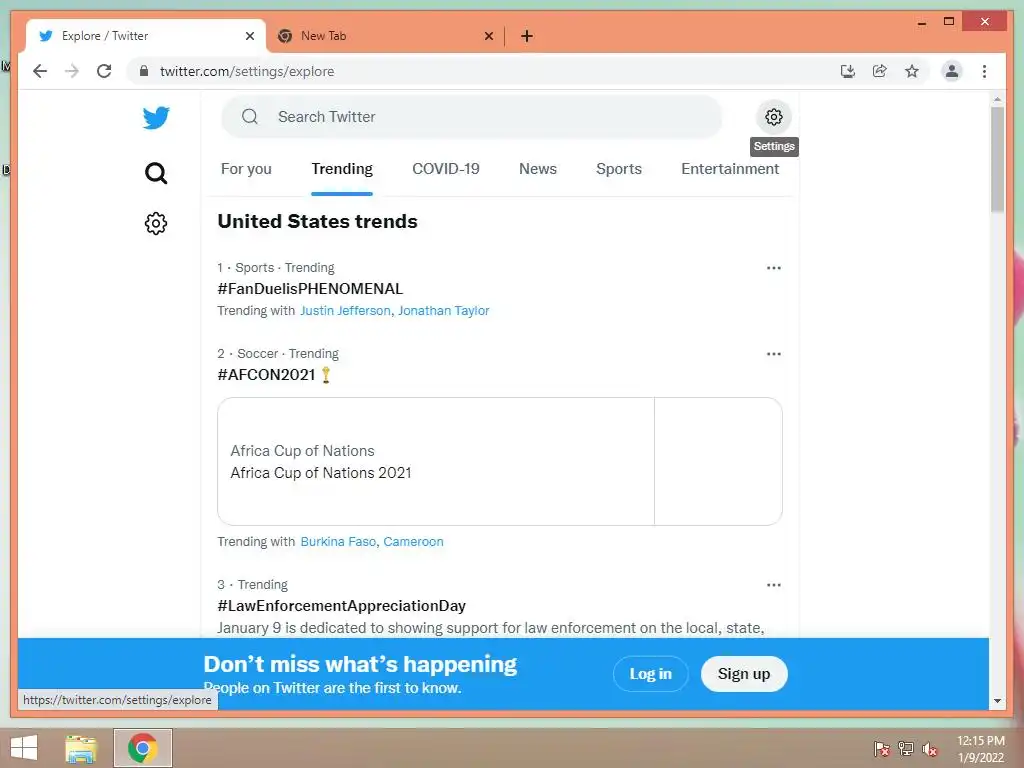
Task: Open Chrome three-dot menu
Action: click(x=984, y=71)
